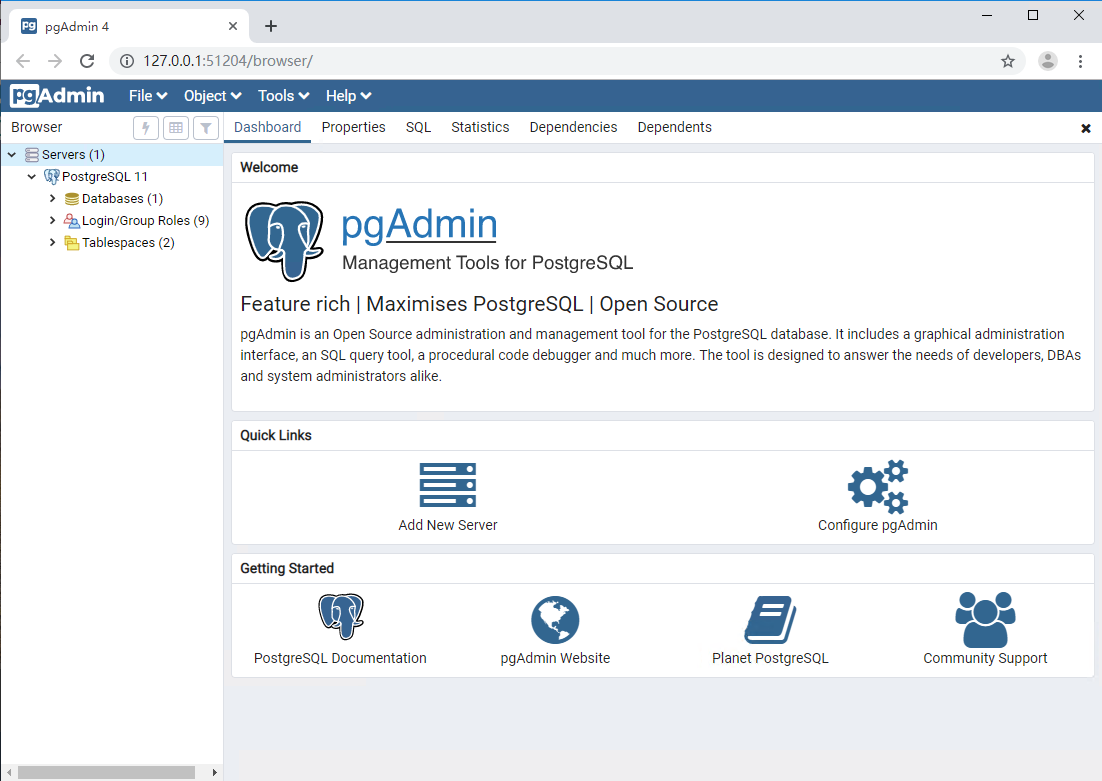
Task: Click the Servers group icon
Action: point(32,155)
